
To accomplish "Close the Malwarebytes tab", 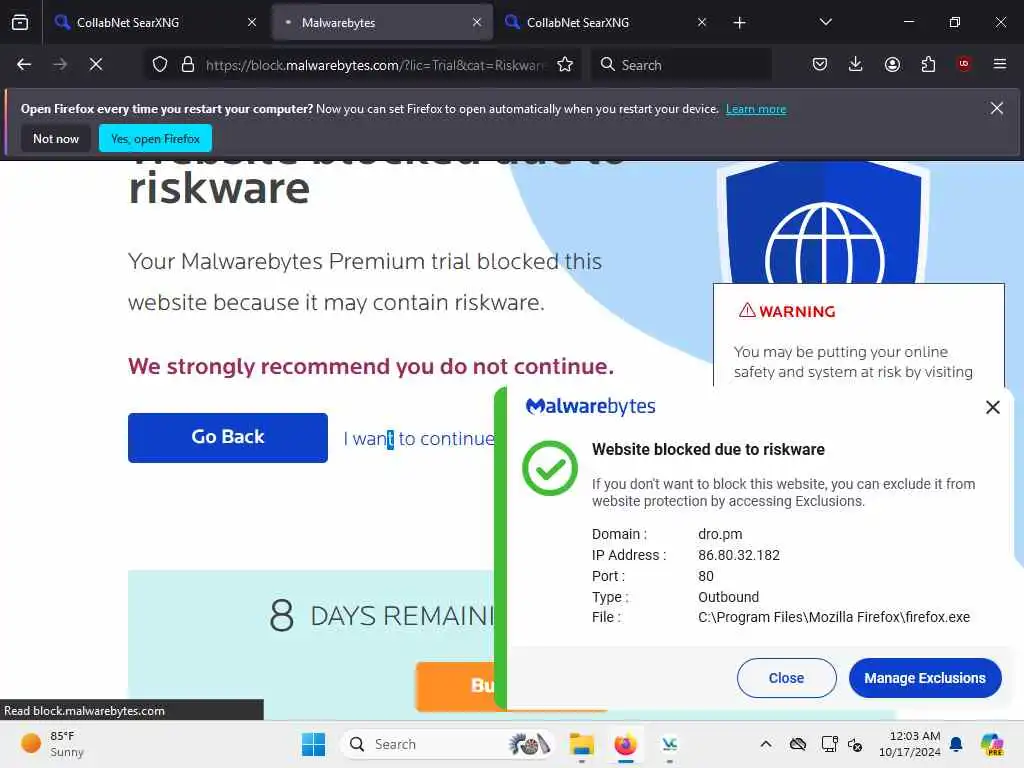I will click(x=477, y=22).
